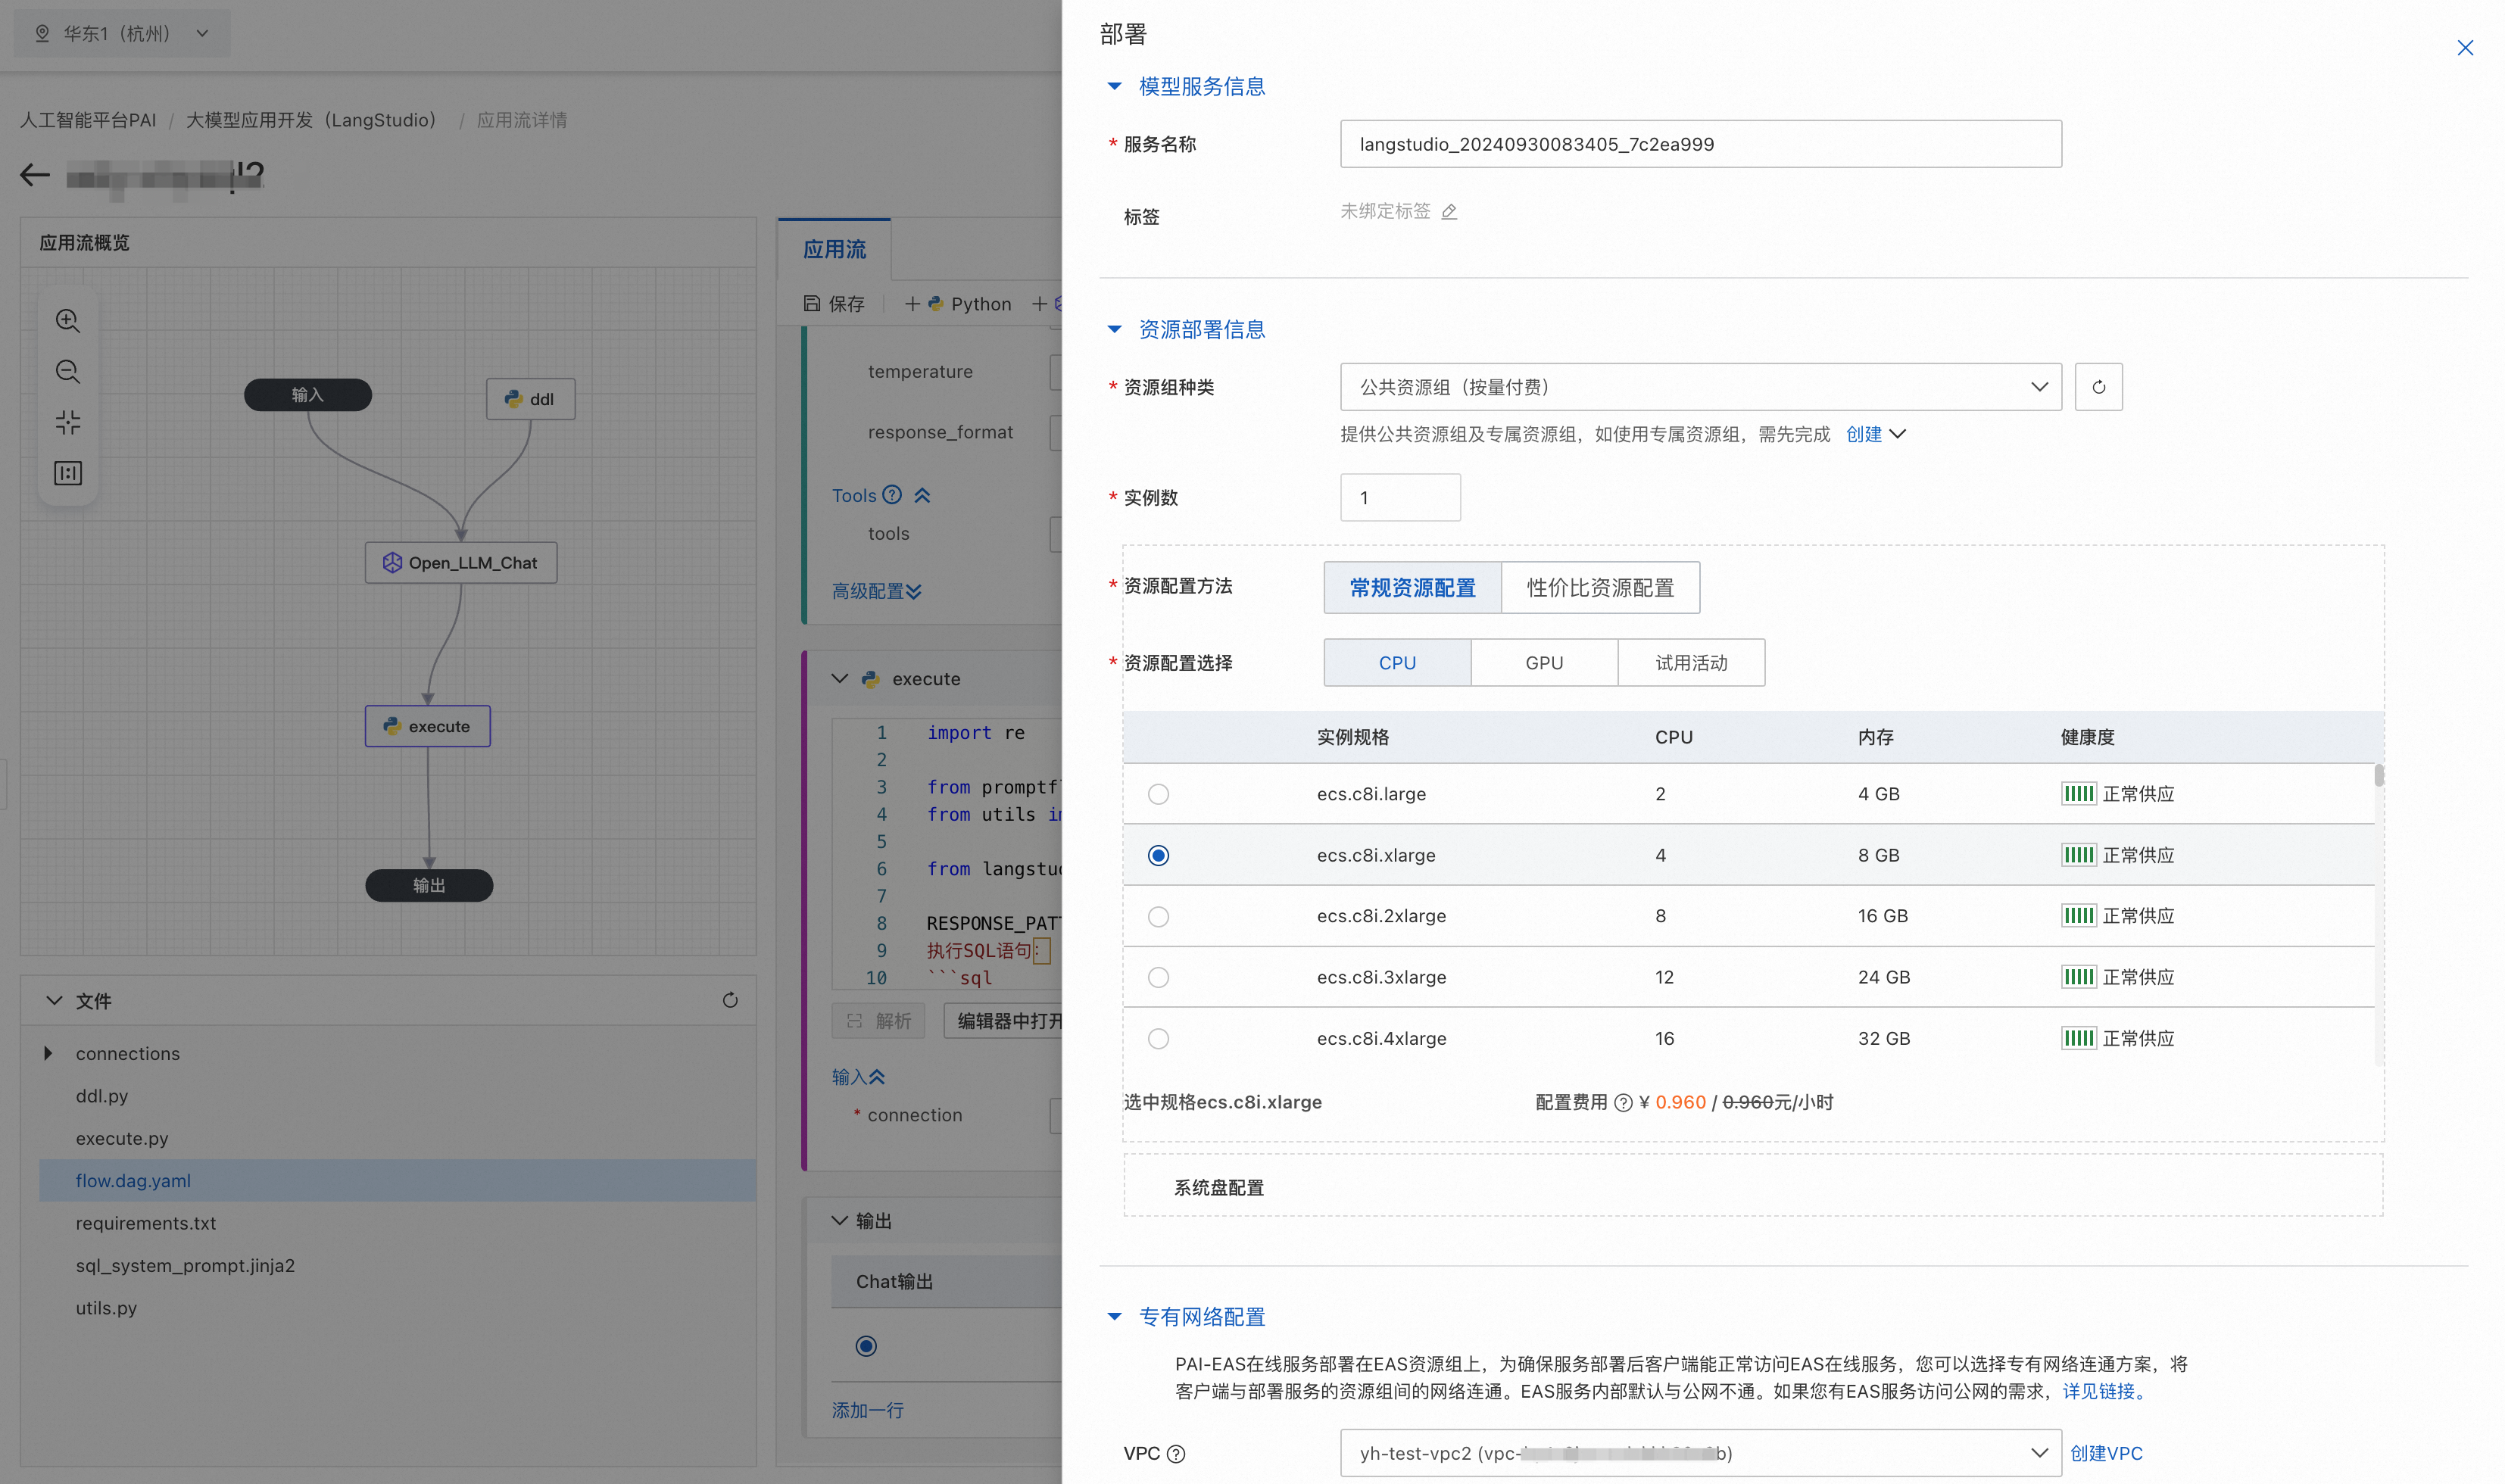Open the VPC selection dropdown

pyautogui.click(x=1700, y=1453)
